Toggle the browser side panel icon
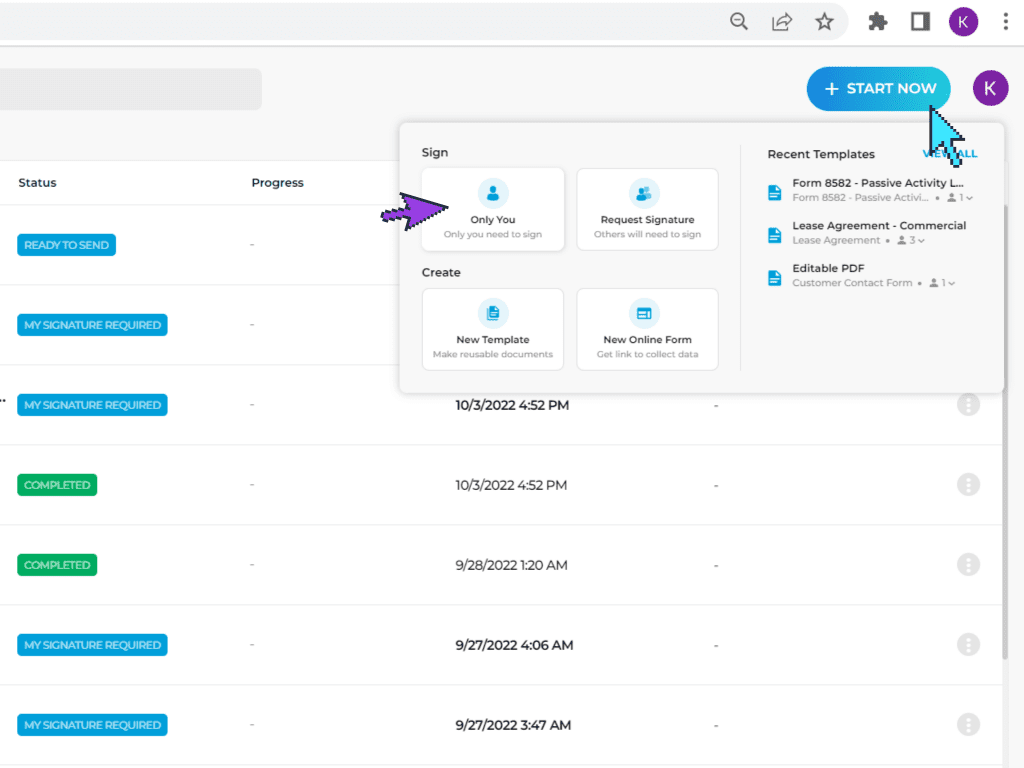Viewport: 1024px width, 768px height. 920,22
